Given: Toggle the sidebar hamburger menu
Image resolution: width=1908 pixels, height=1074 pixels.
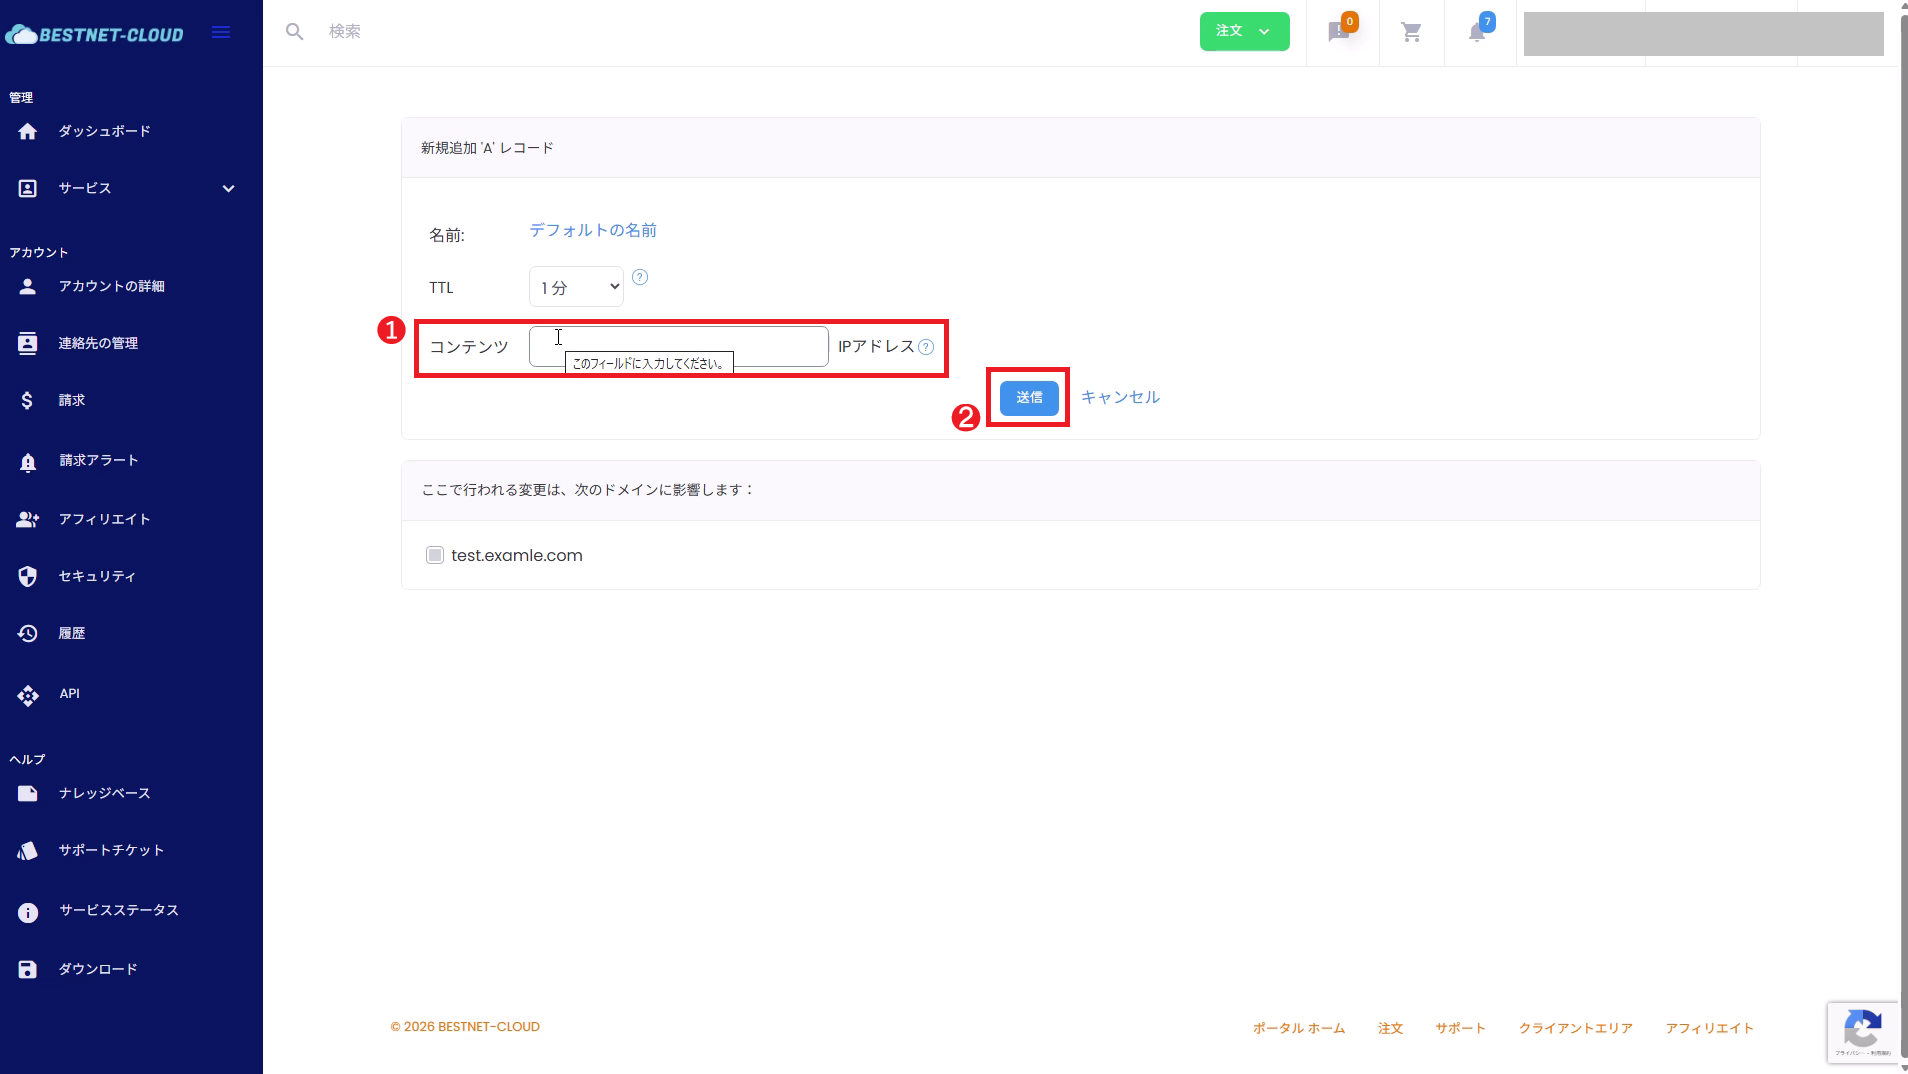Looking at the screenshot, I should point(220,31).
